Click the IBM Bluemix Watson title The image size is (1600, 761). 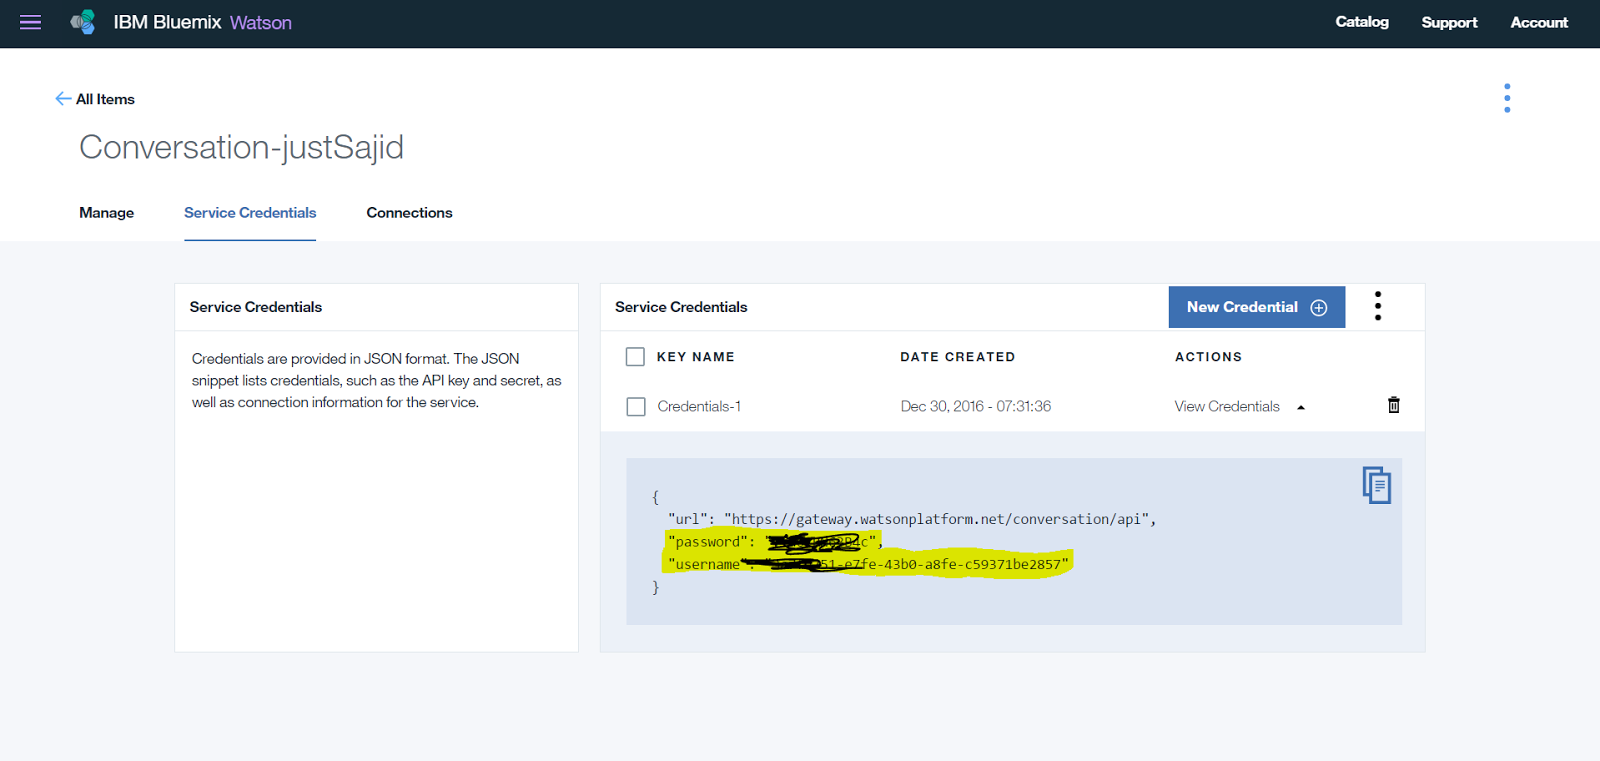point(203,22)
